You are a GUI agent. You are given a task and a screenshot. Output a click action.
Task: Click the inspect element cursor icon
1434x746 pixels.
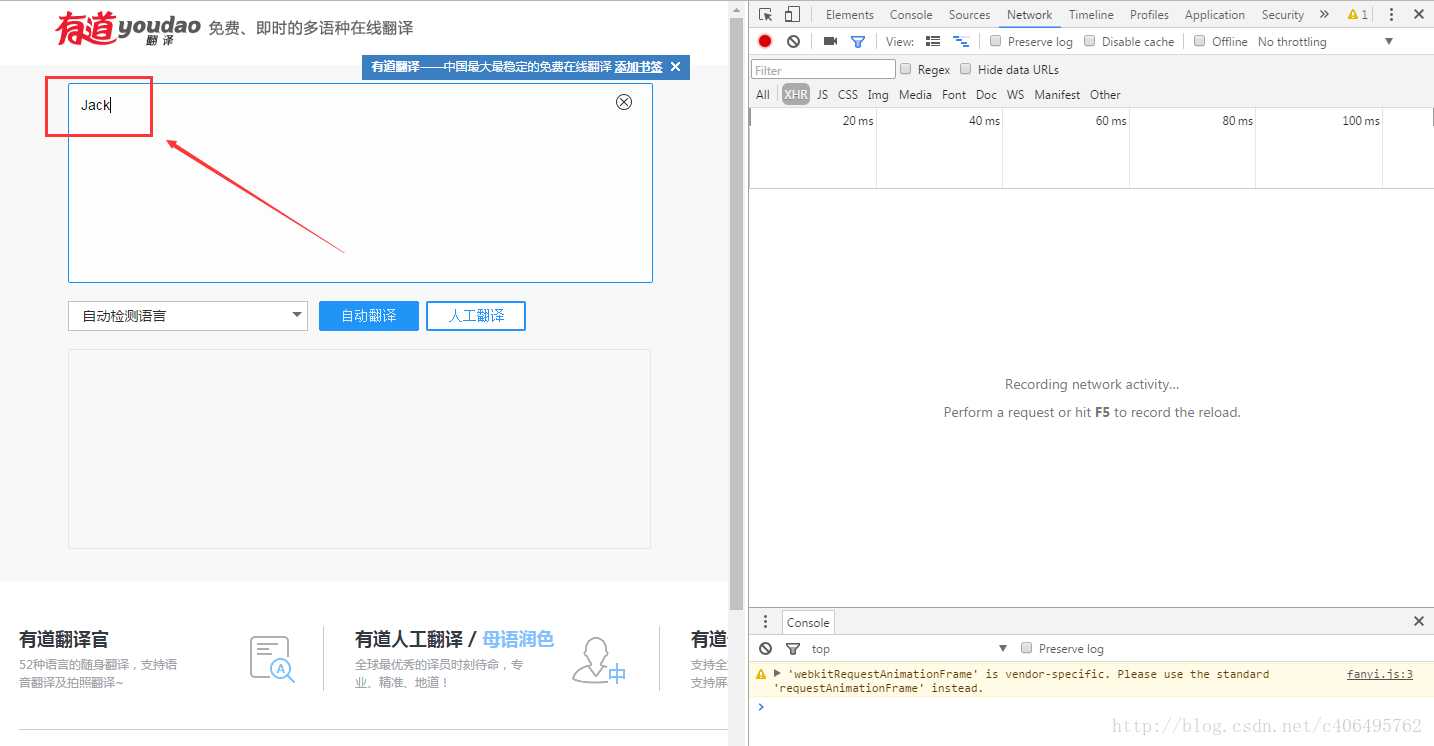[765, 14]
